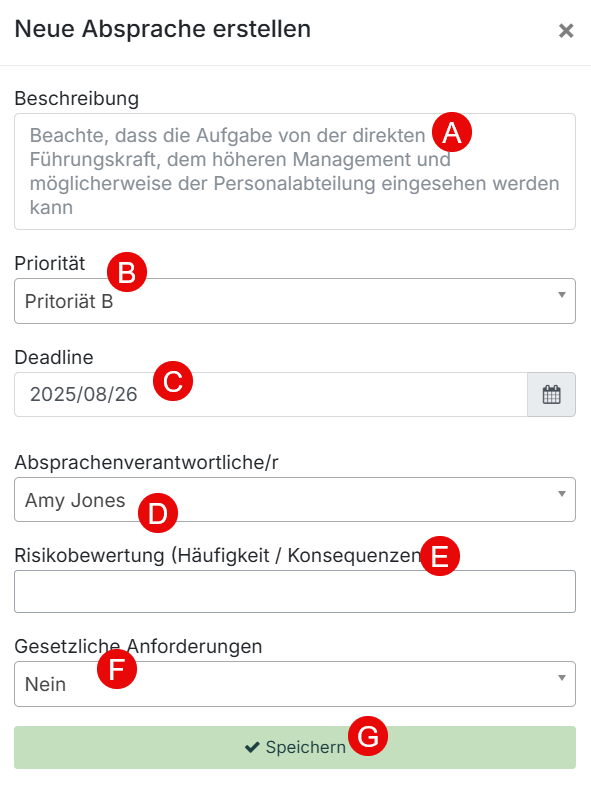Click the red marker labeled C
The width and height of the screenshot is (591, 791).
coord(173,381)
